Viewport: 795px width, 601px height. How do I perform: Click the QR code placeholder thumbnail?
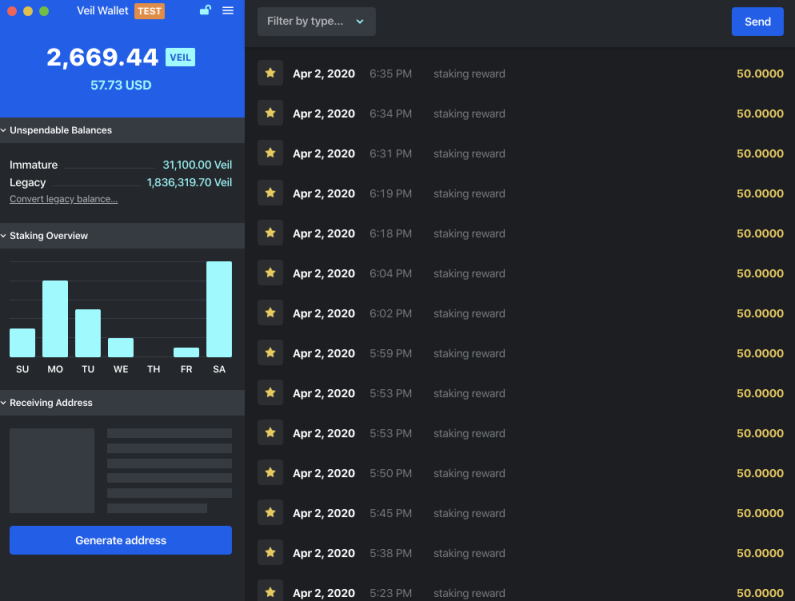click(x=52, y=470)
